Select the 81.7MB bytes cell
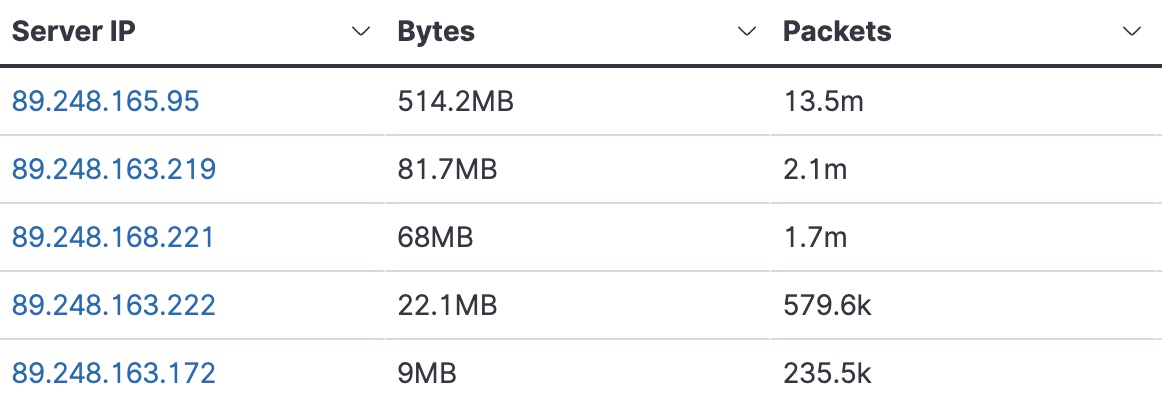1162x406 pixels. (x=577, y=170)
